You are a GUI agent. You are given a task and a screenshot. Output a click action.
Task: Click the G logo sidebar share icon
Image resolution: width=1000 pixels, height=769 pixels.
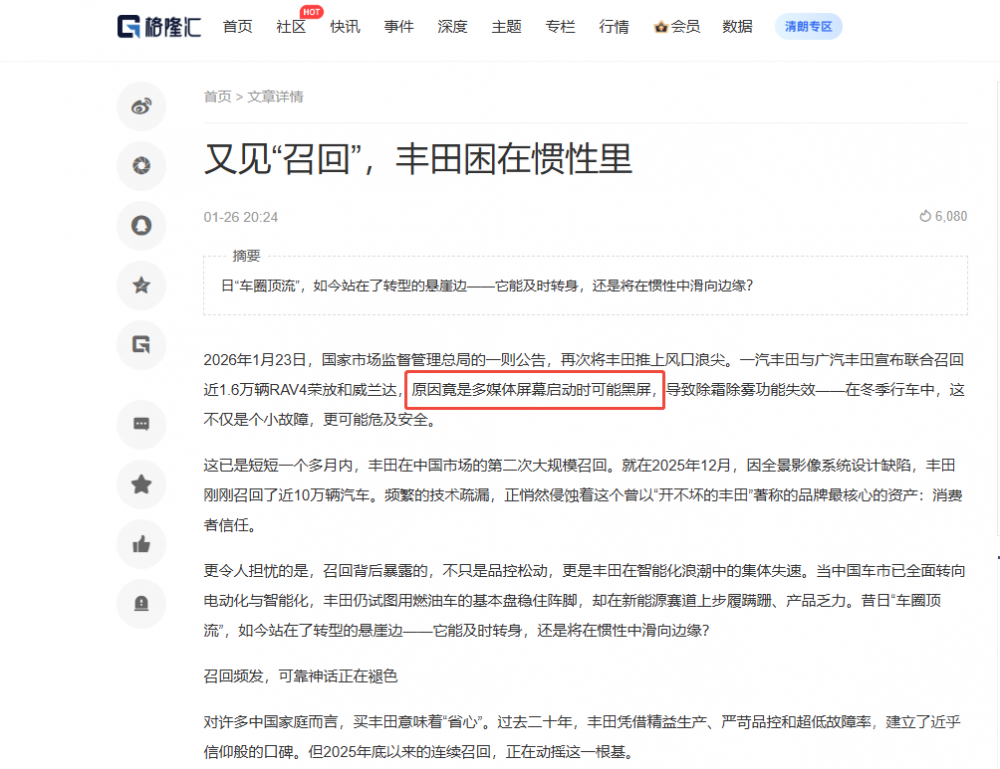[141, 345]
